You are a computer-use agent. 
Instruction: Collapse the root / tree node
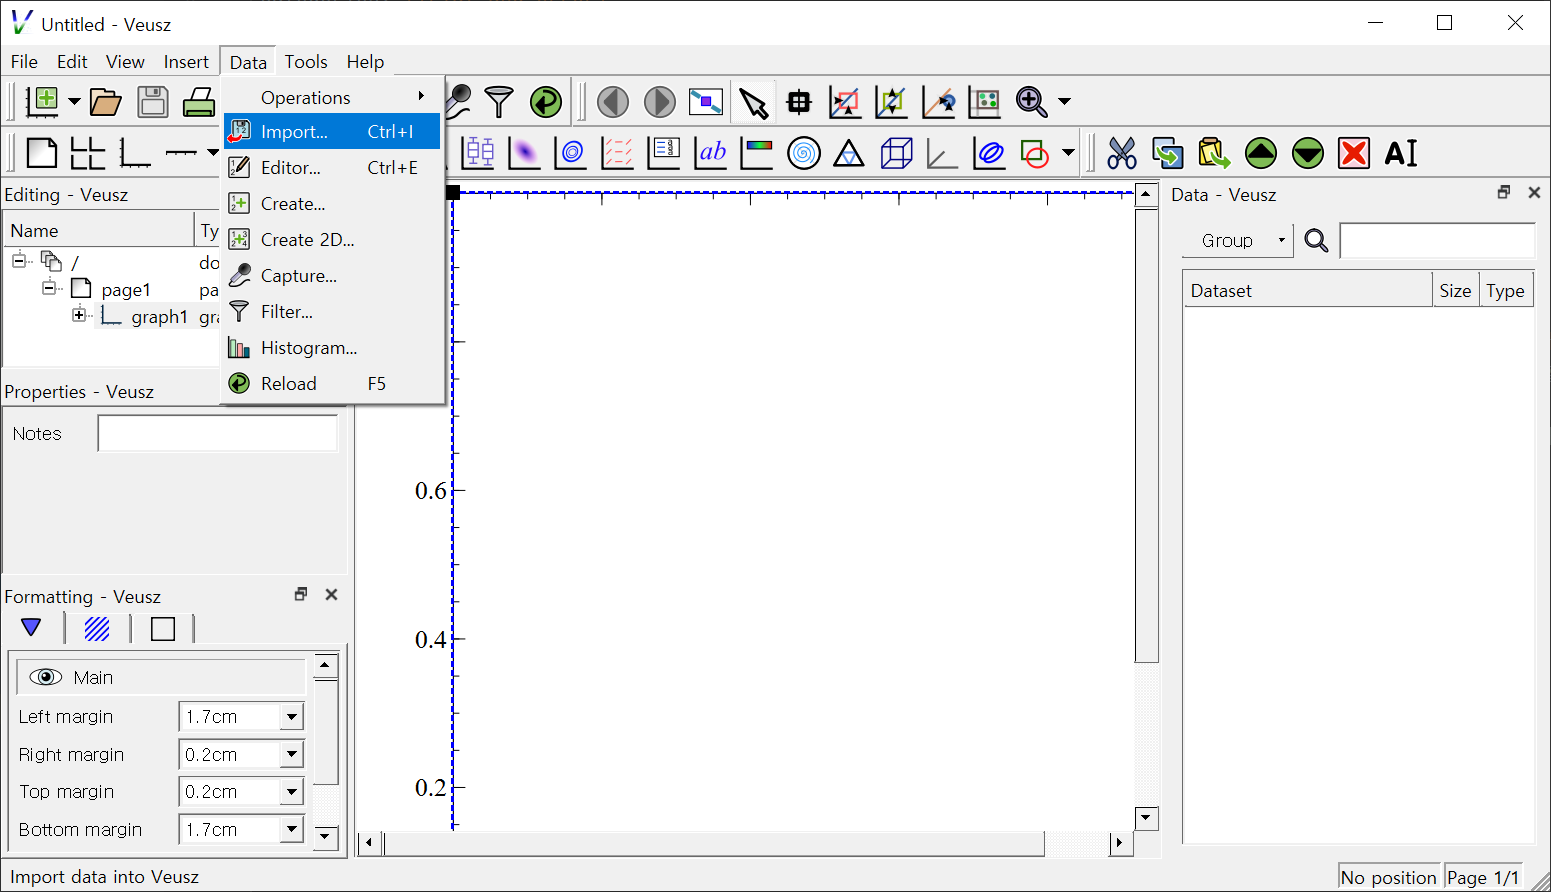coord(19,260)
